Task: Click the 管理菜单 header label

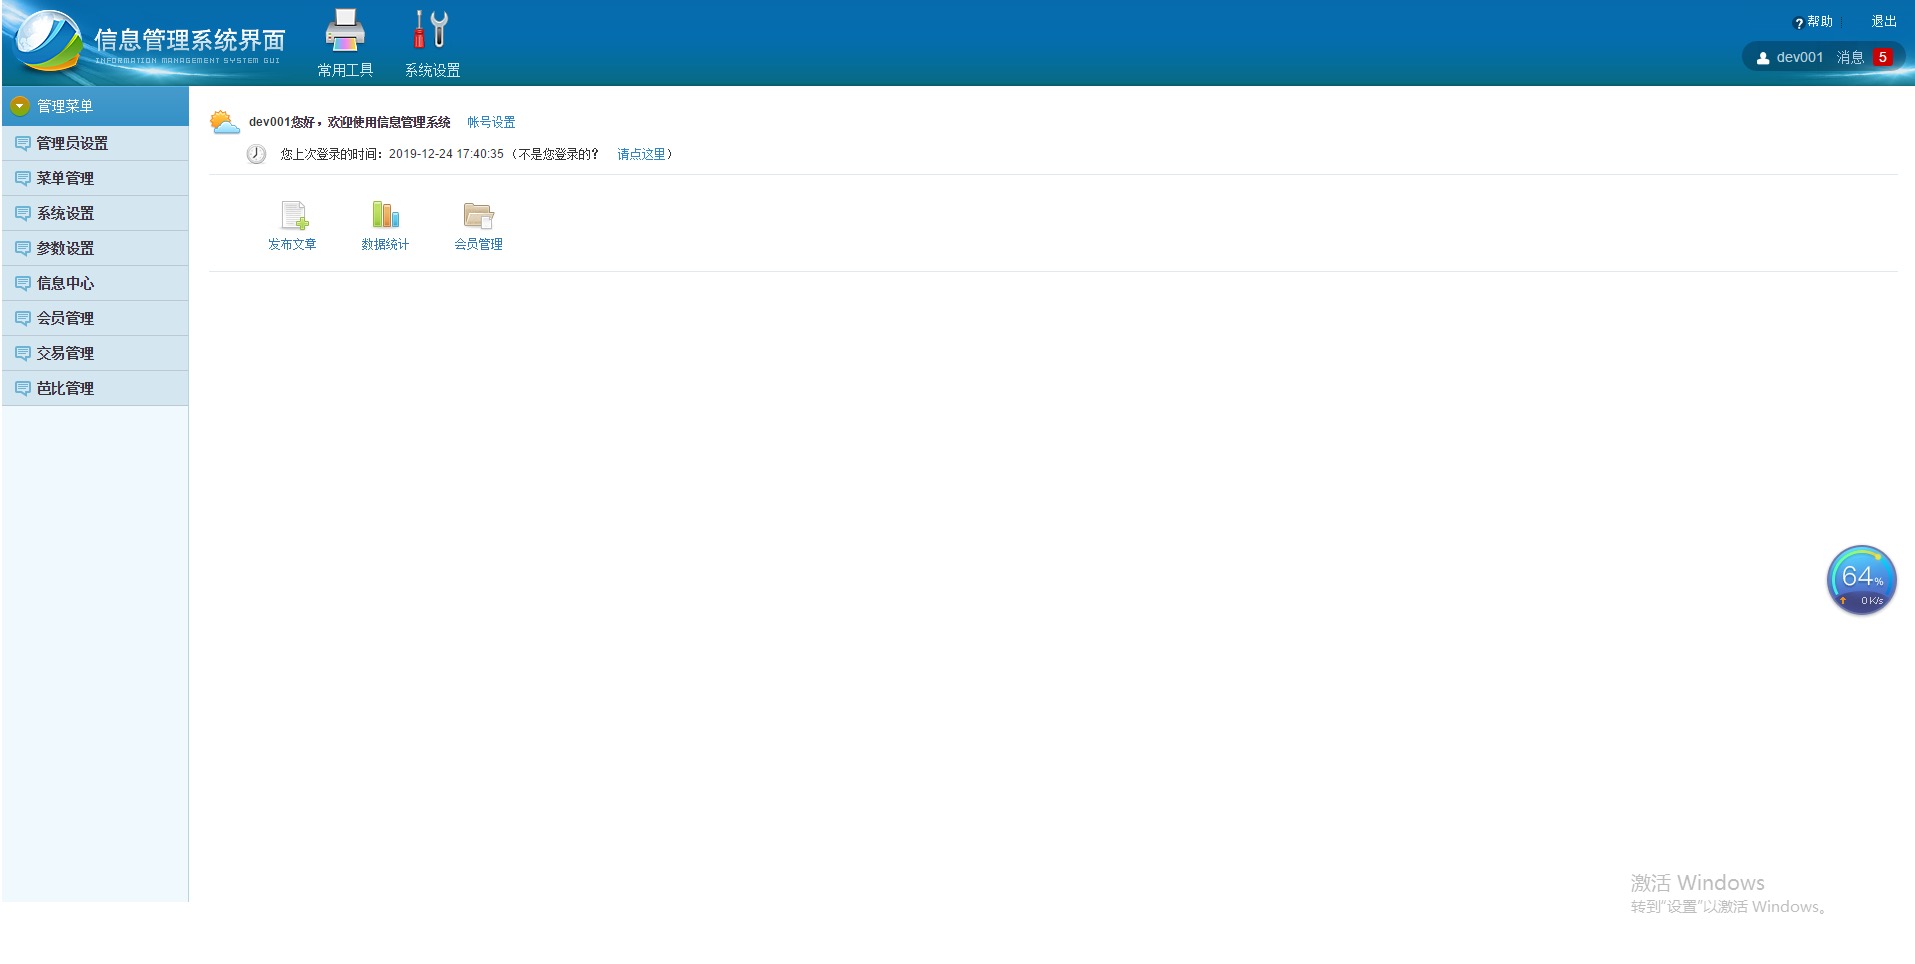Action: (65, 106)
